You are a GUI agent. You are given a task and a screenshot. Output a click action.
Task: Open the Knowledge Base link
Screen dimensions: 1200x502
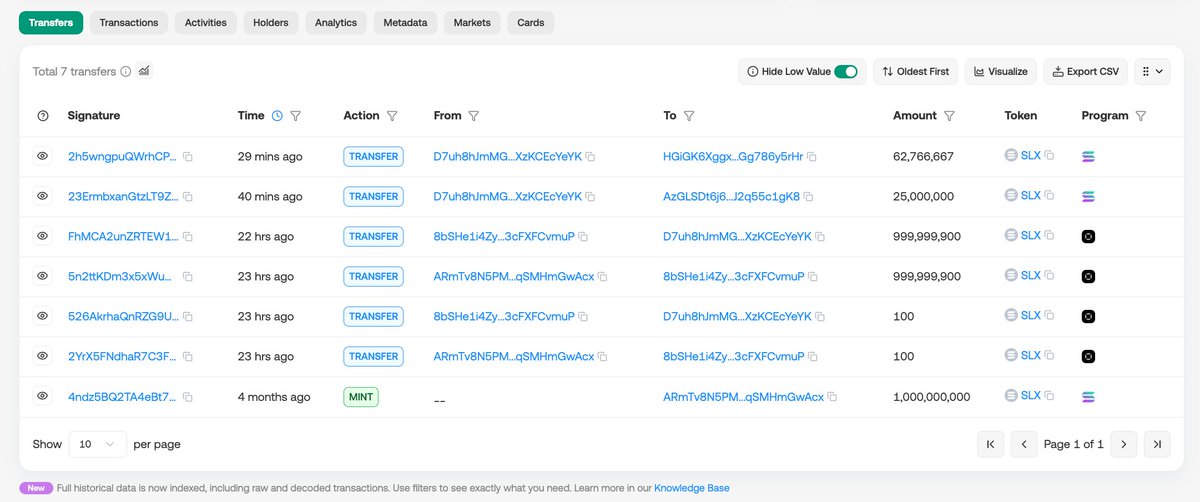coord(692,488)
